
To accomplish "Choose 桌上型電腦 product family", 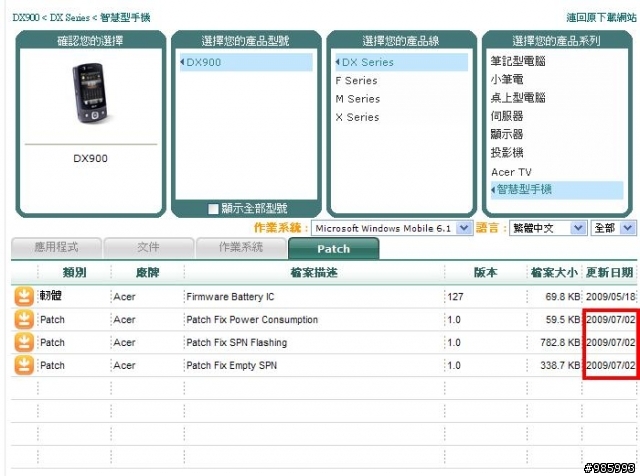I will [x=518, y=98].
